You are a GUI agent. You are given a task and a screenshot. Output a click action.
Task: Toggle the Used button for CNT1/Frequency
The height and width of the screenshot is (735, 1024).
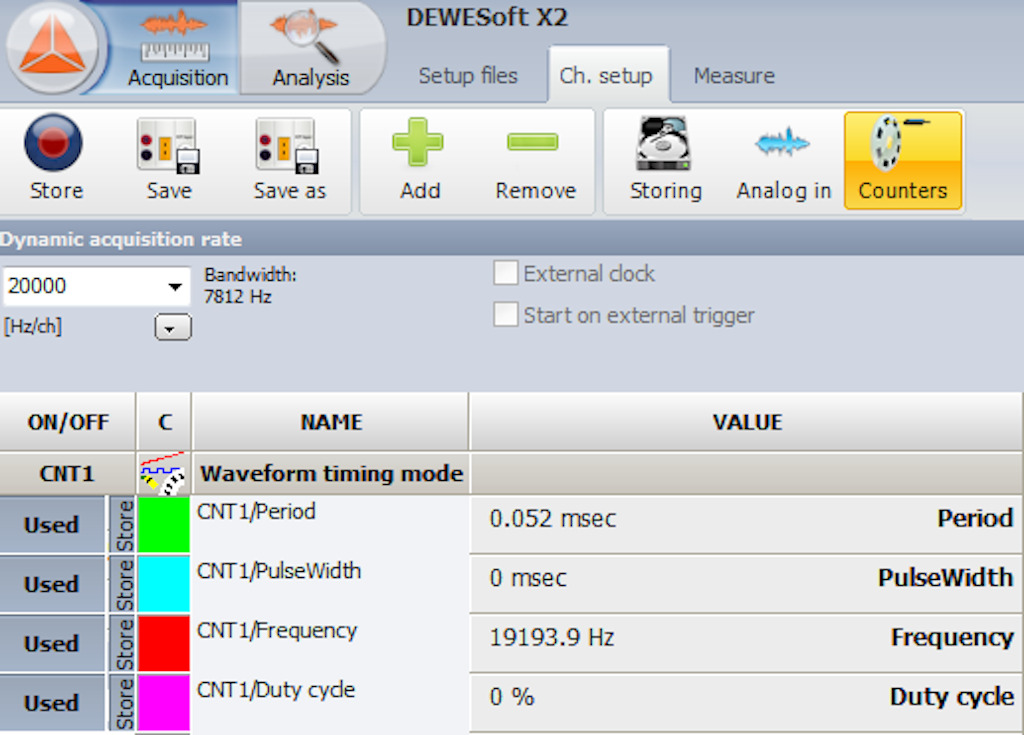[52, 644]
